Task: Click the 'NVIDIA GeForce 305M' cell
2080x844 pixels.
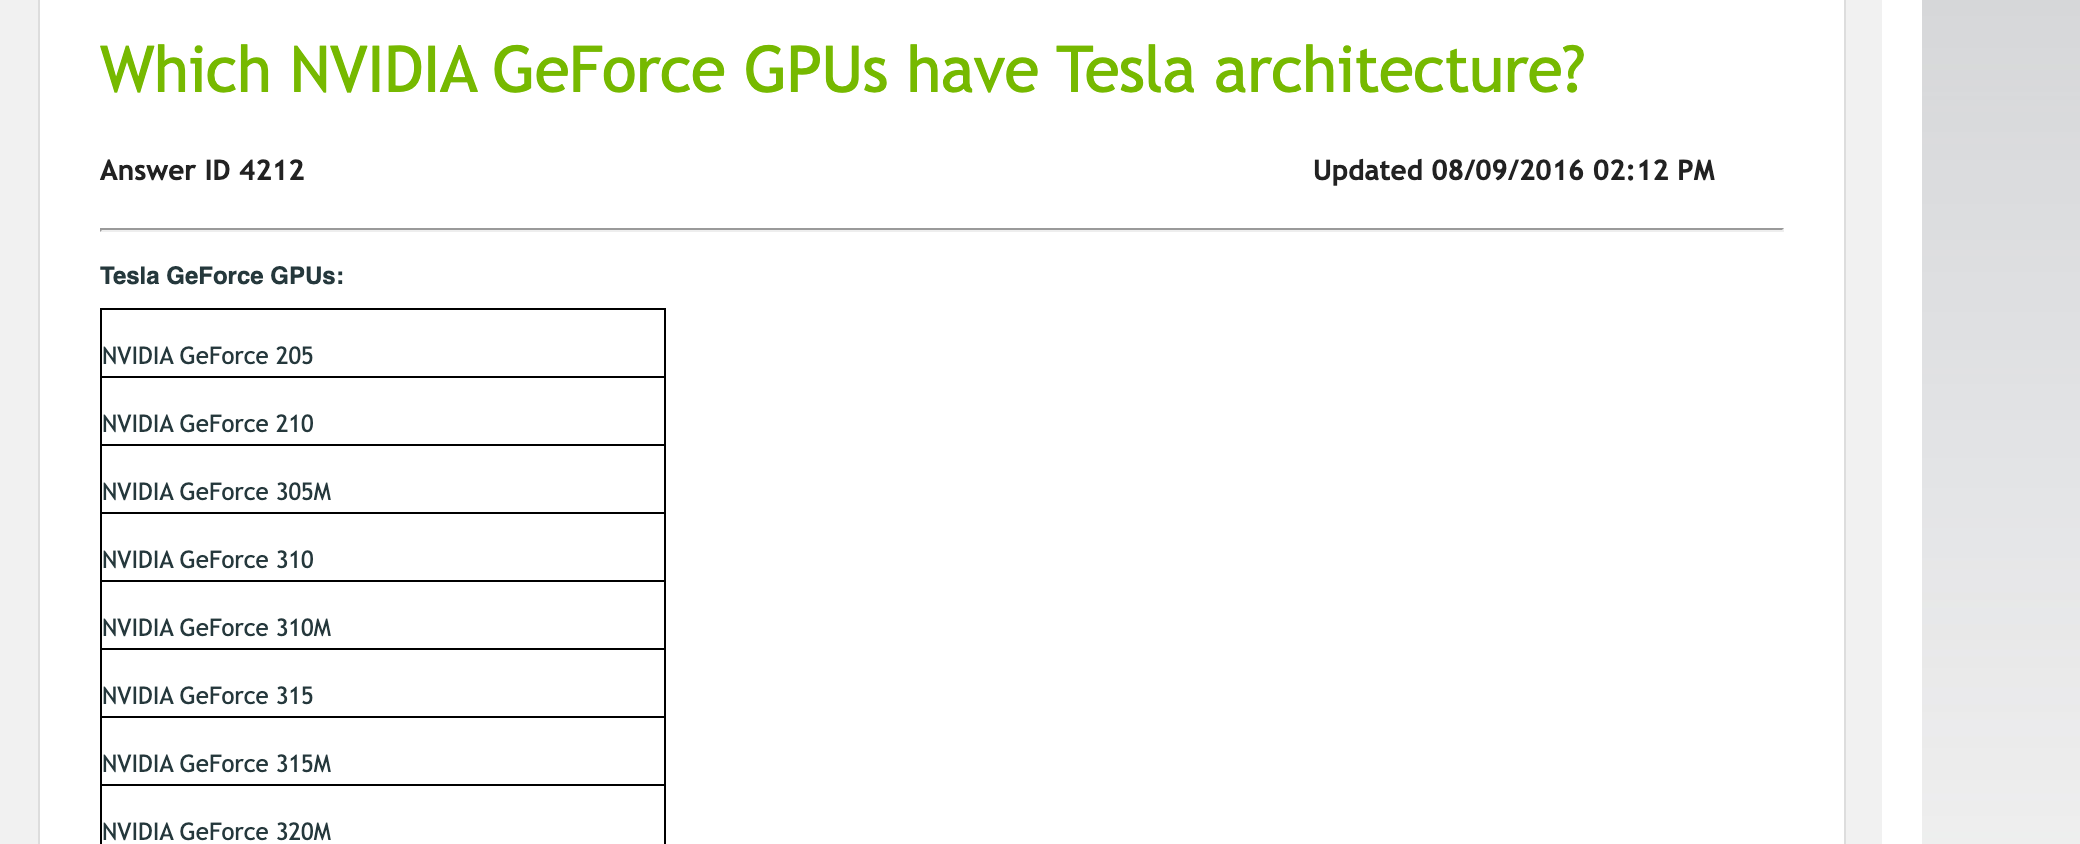Action: point(383,480)
